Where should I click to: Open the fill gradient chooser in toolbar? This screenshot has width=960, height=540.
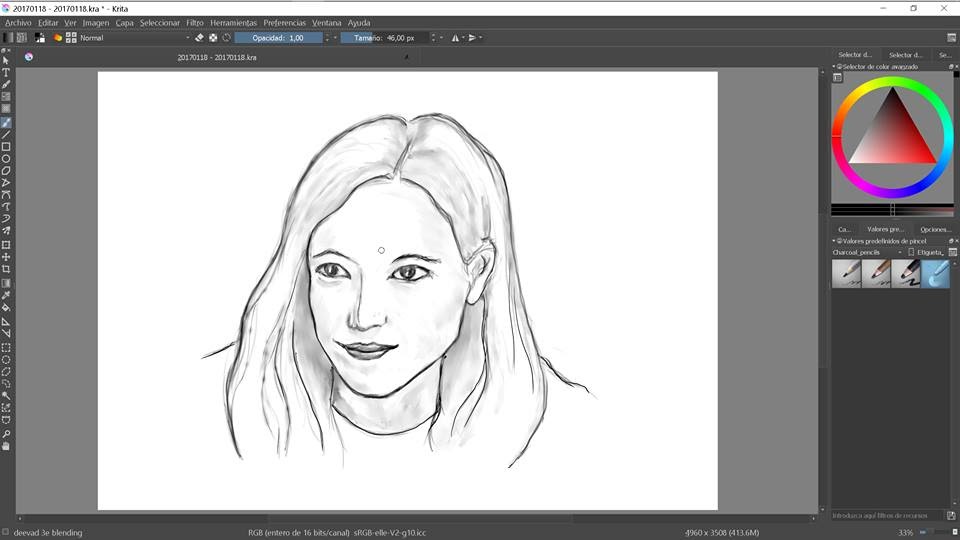(x=8, y=38)
